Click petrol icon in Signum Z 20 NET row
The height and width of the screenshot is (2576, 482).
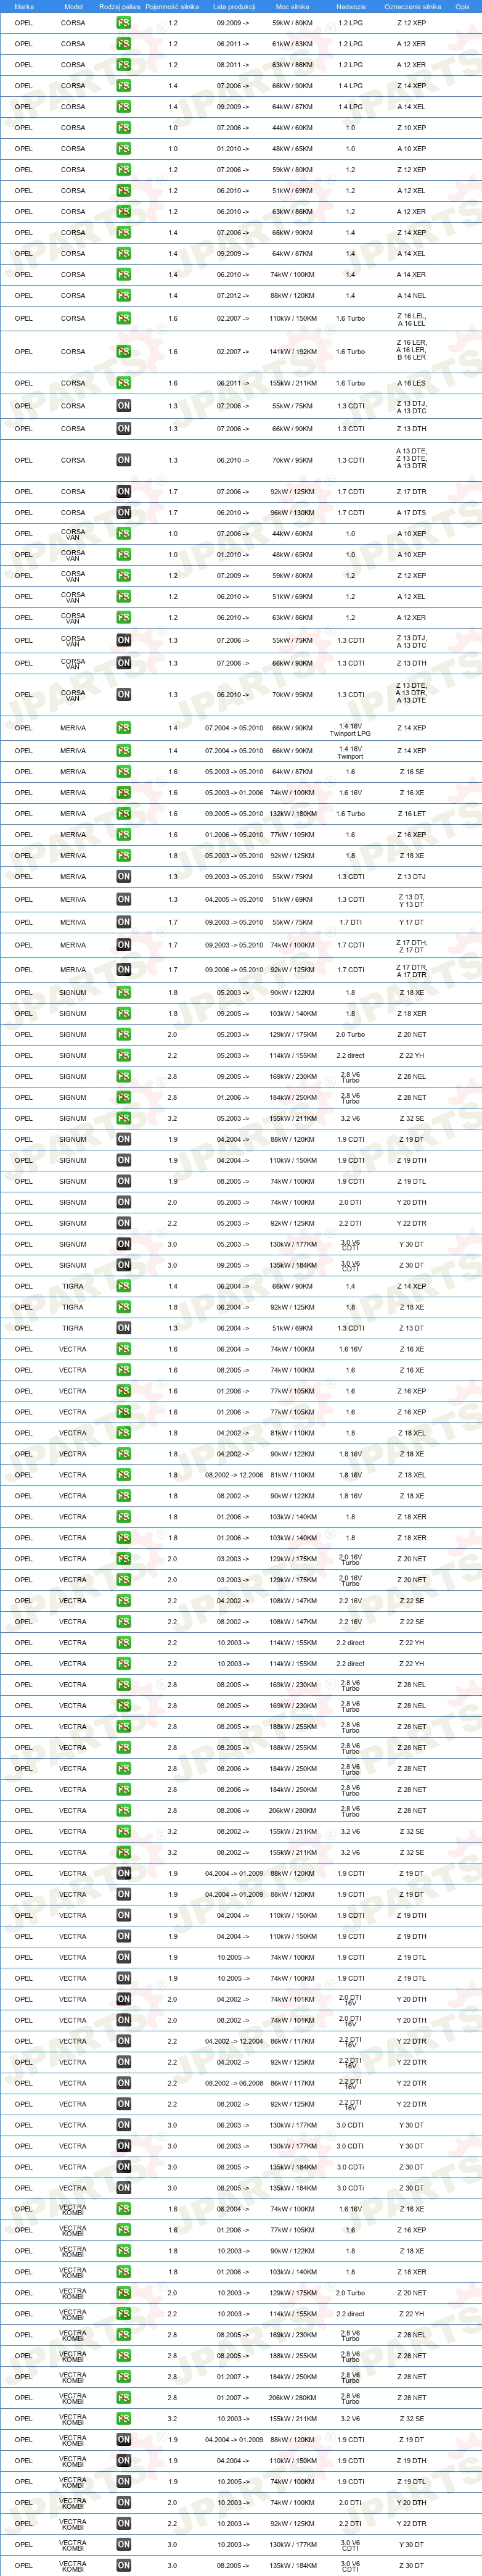123,1035
